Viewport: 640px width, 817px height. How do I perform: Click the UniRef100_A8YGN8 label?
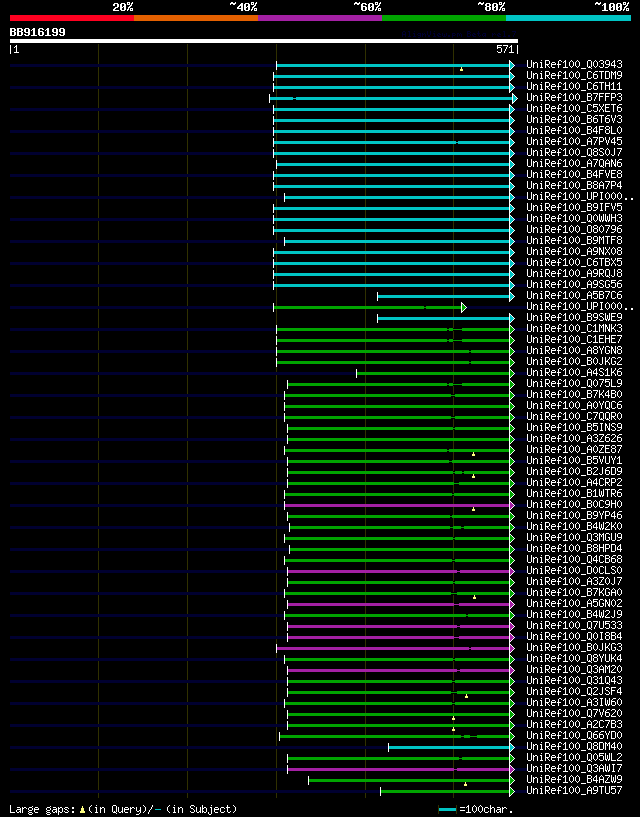click(x=574, y=350)
